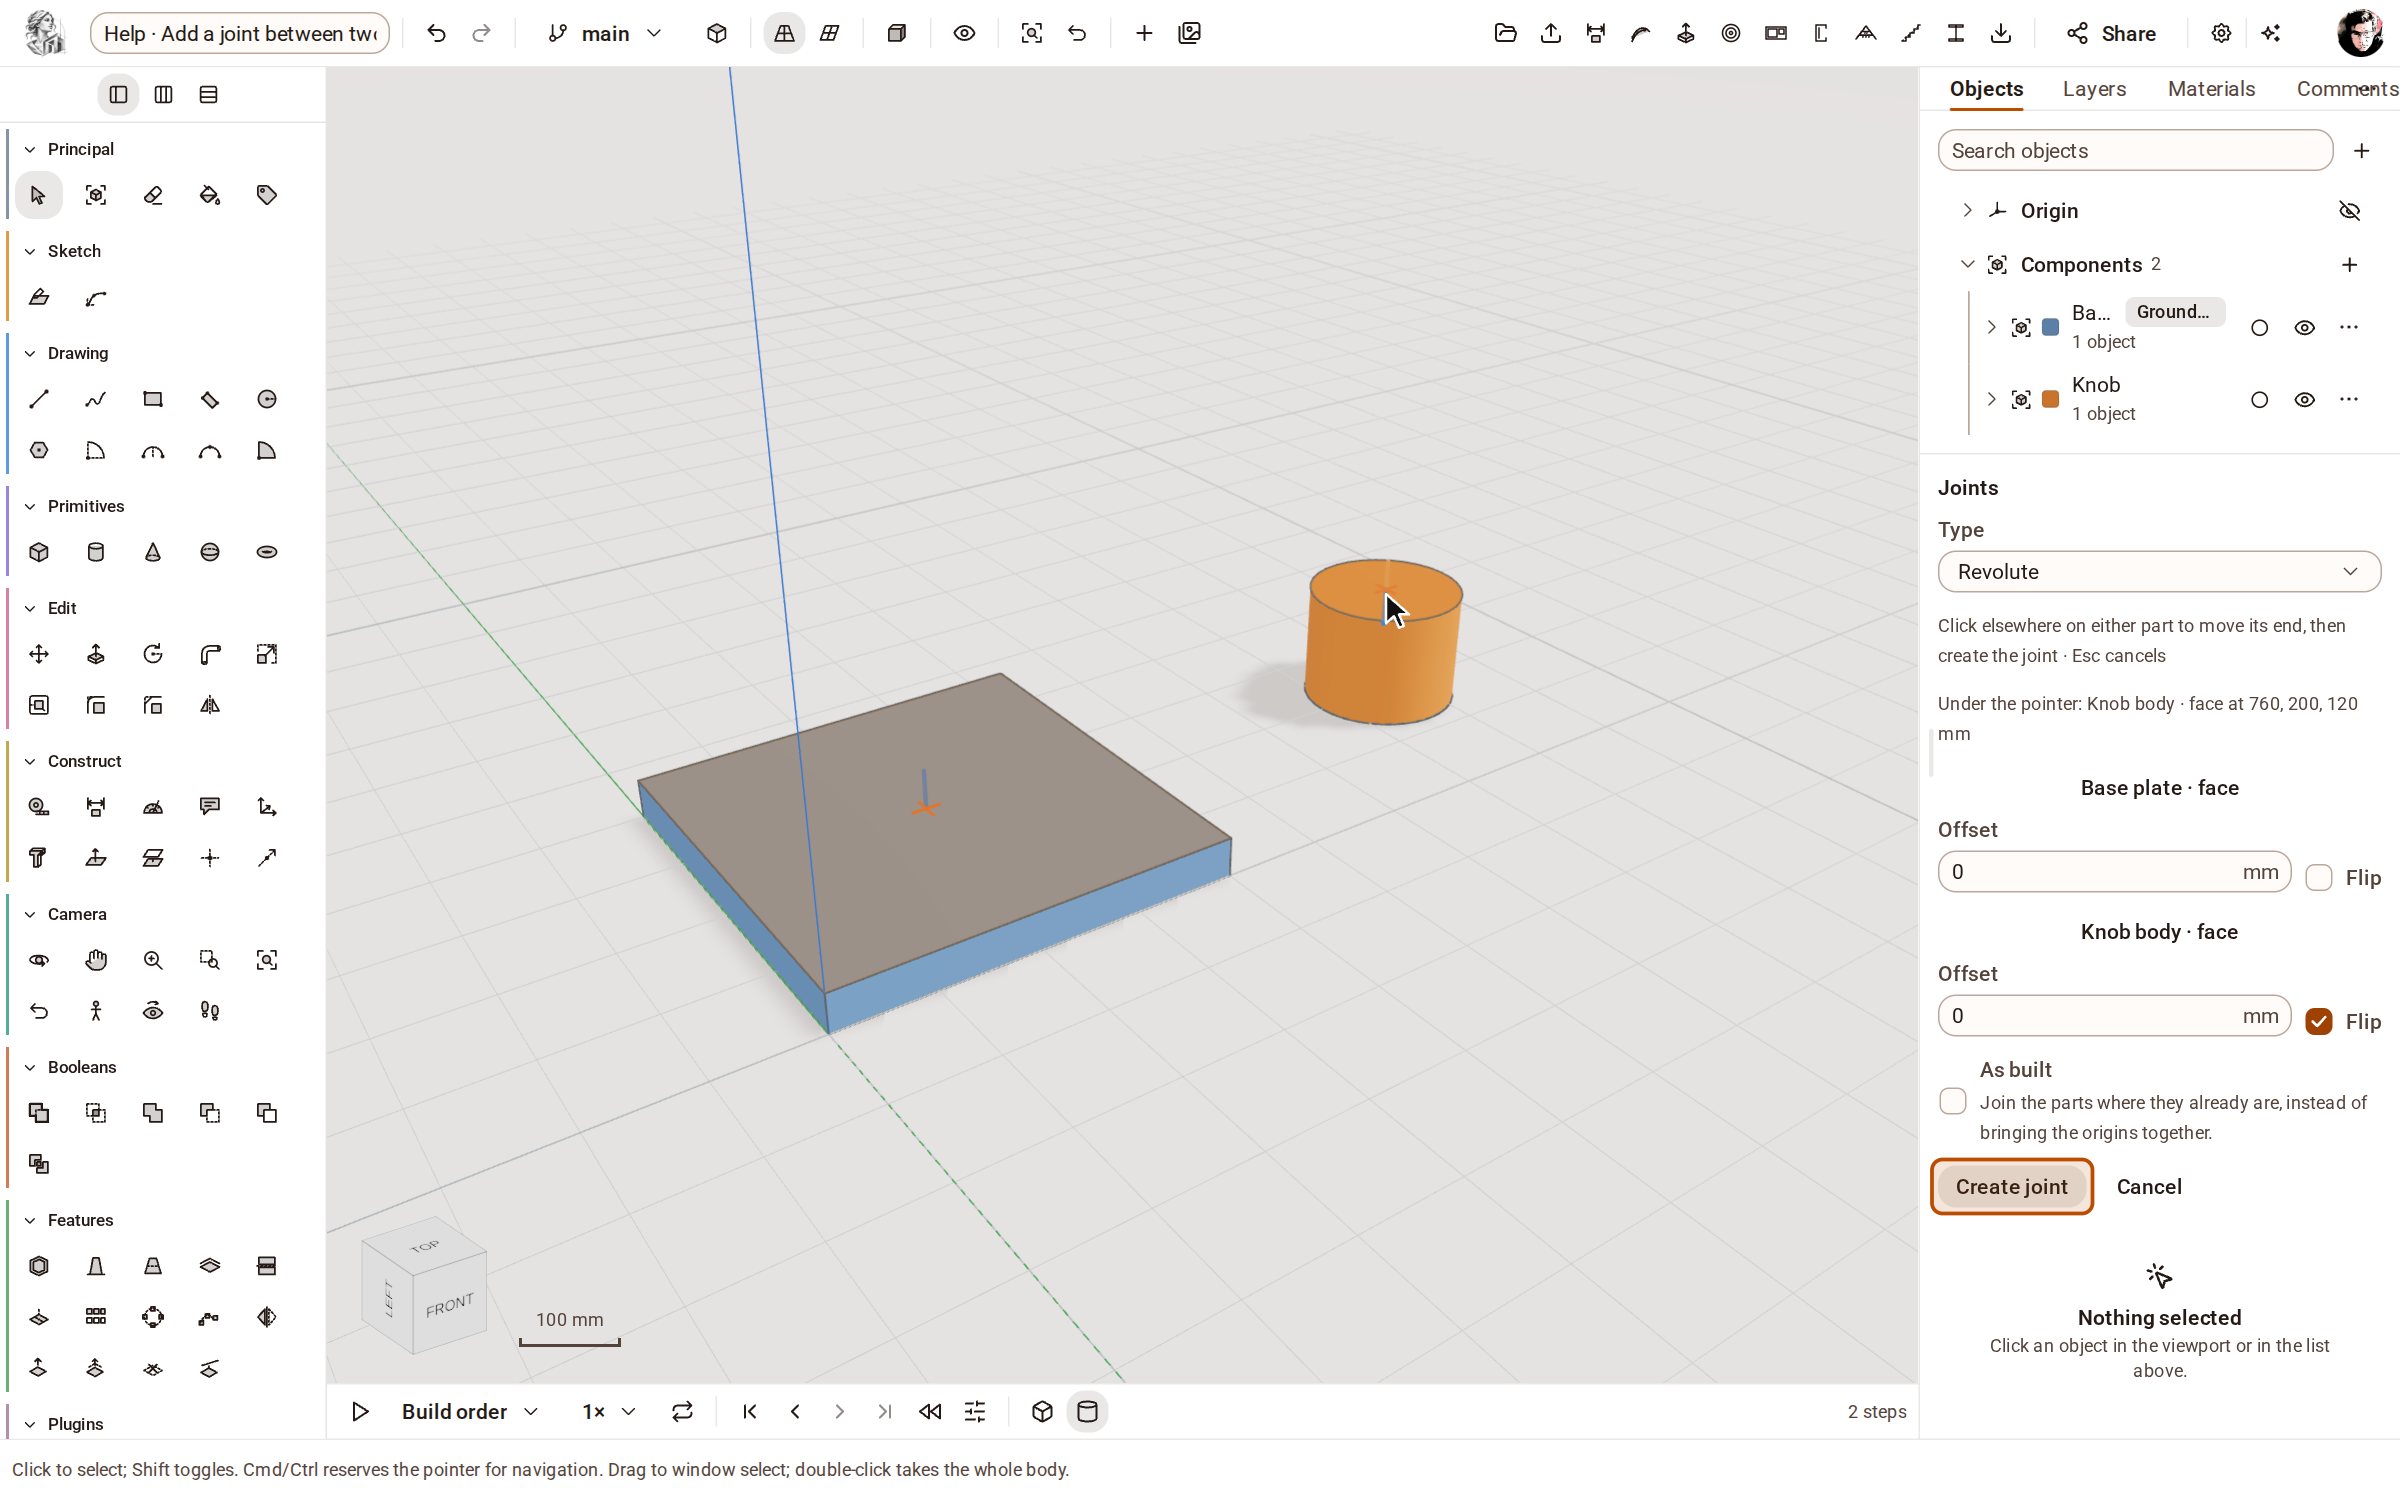Toggle Flip for Base plate face
The image size is (2400, 1500).
coord(2319,878)
